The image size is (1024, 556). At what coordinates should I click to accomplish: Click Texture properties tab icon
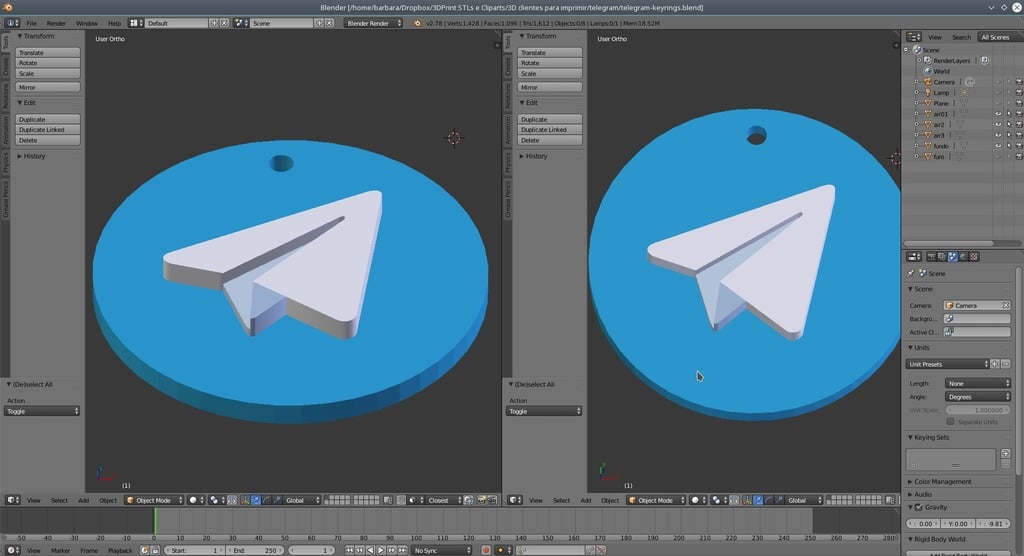tap(974, 257)
